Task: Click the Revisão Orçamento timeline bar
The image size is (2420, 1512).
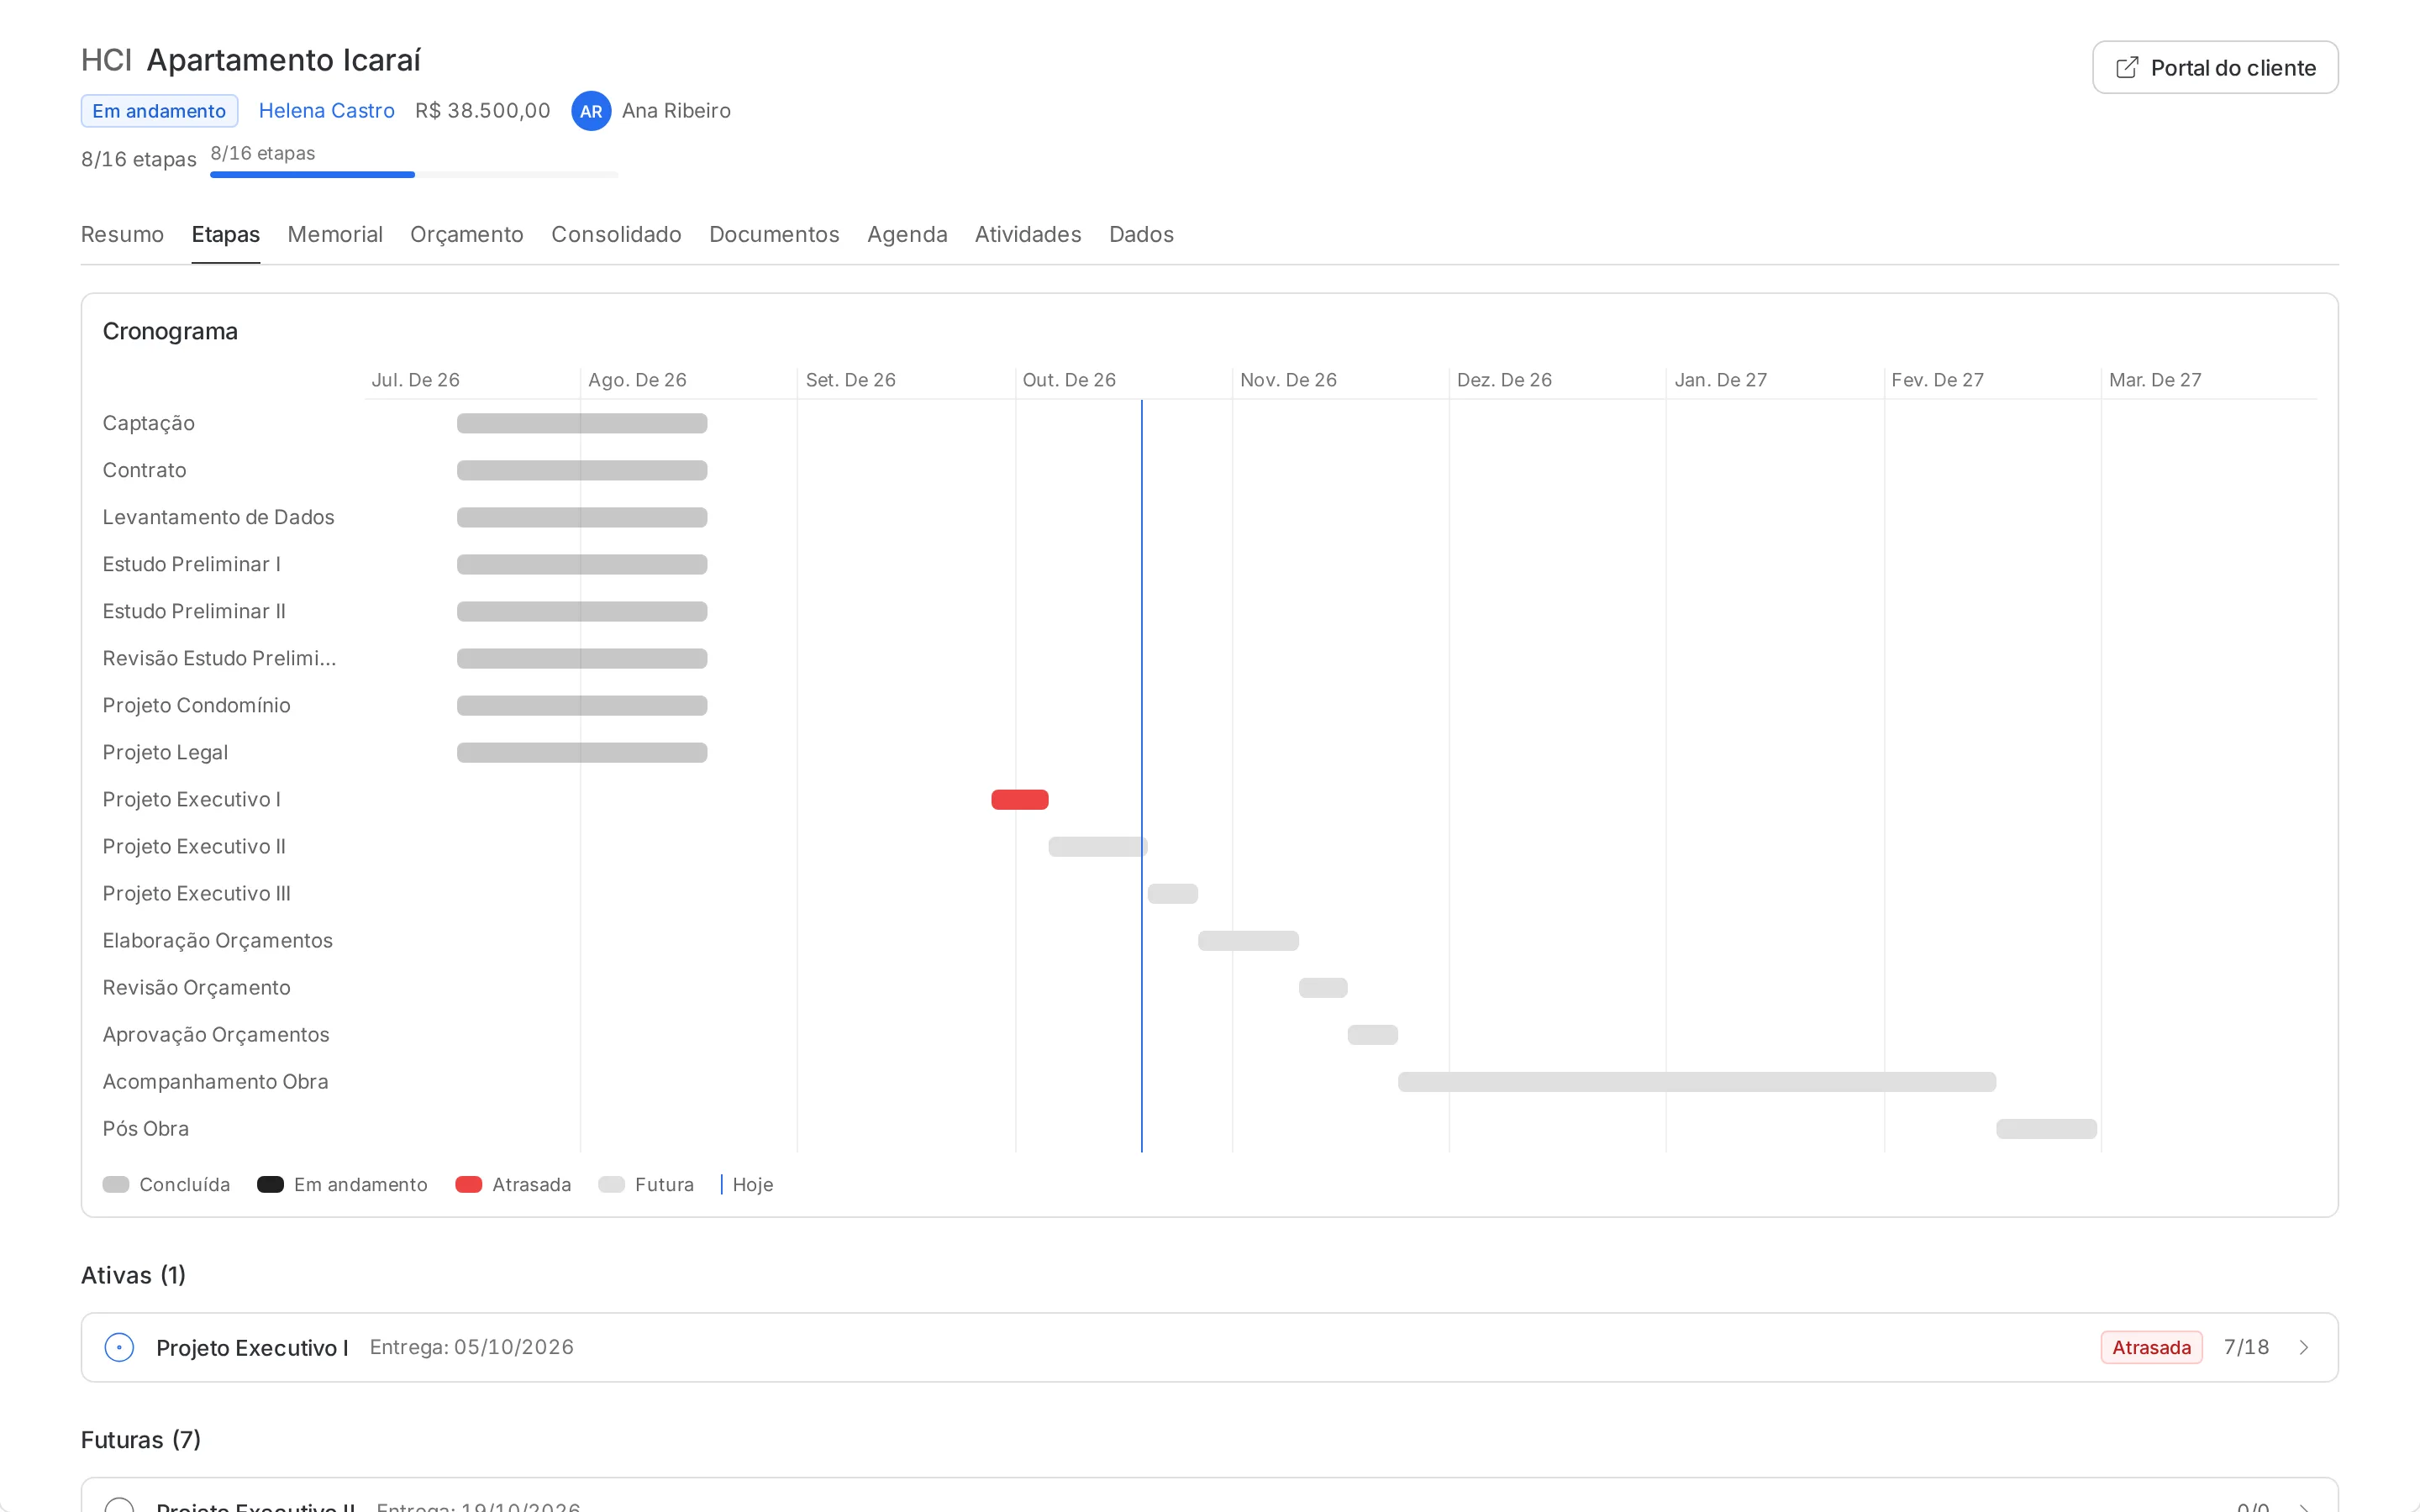Action: [1323, 987]
